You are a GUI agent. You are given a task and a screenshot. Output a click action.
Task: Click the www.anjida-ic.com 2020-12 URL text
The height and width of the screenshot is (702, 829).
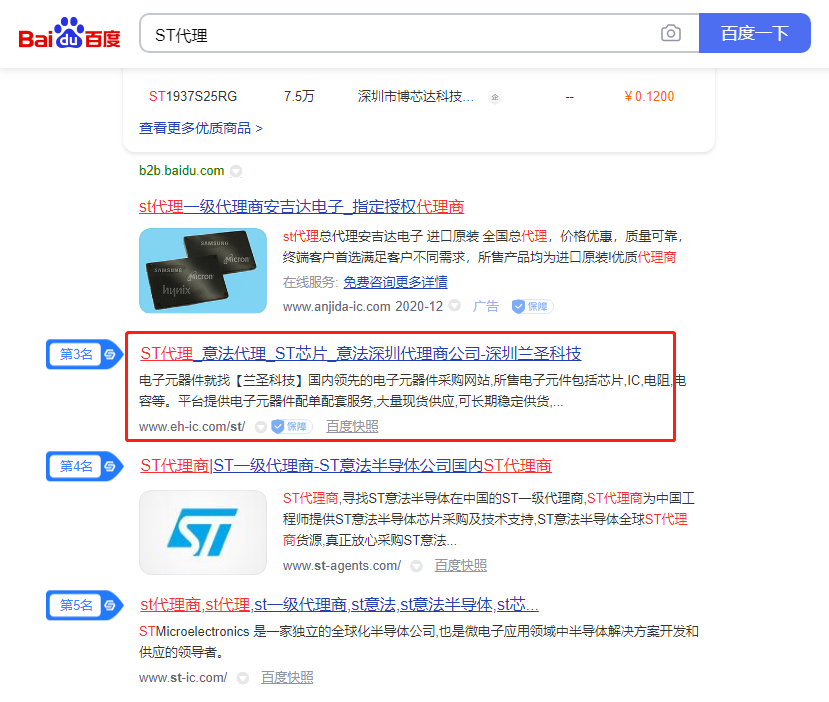pyautogui.click(x=363, y=307)
